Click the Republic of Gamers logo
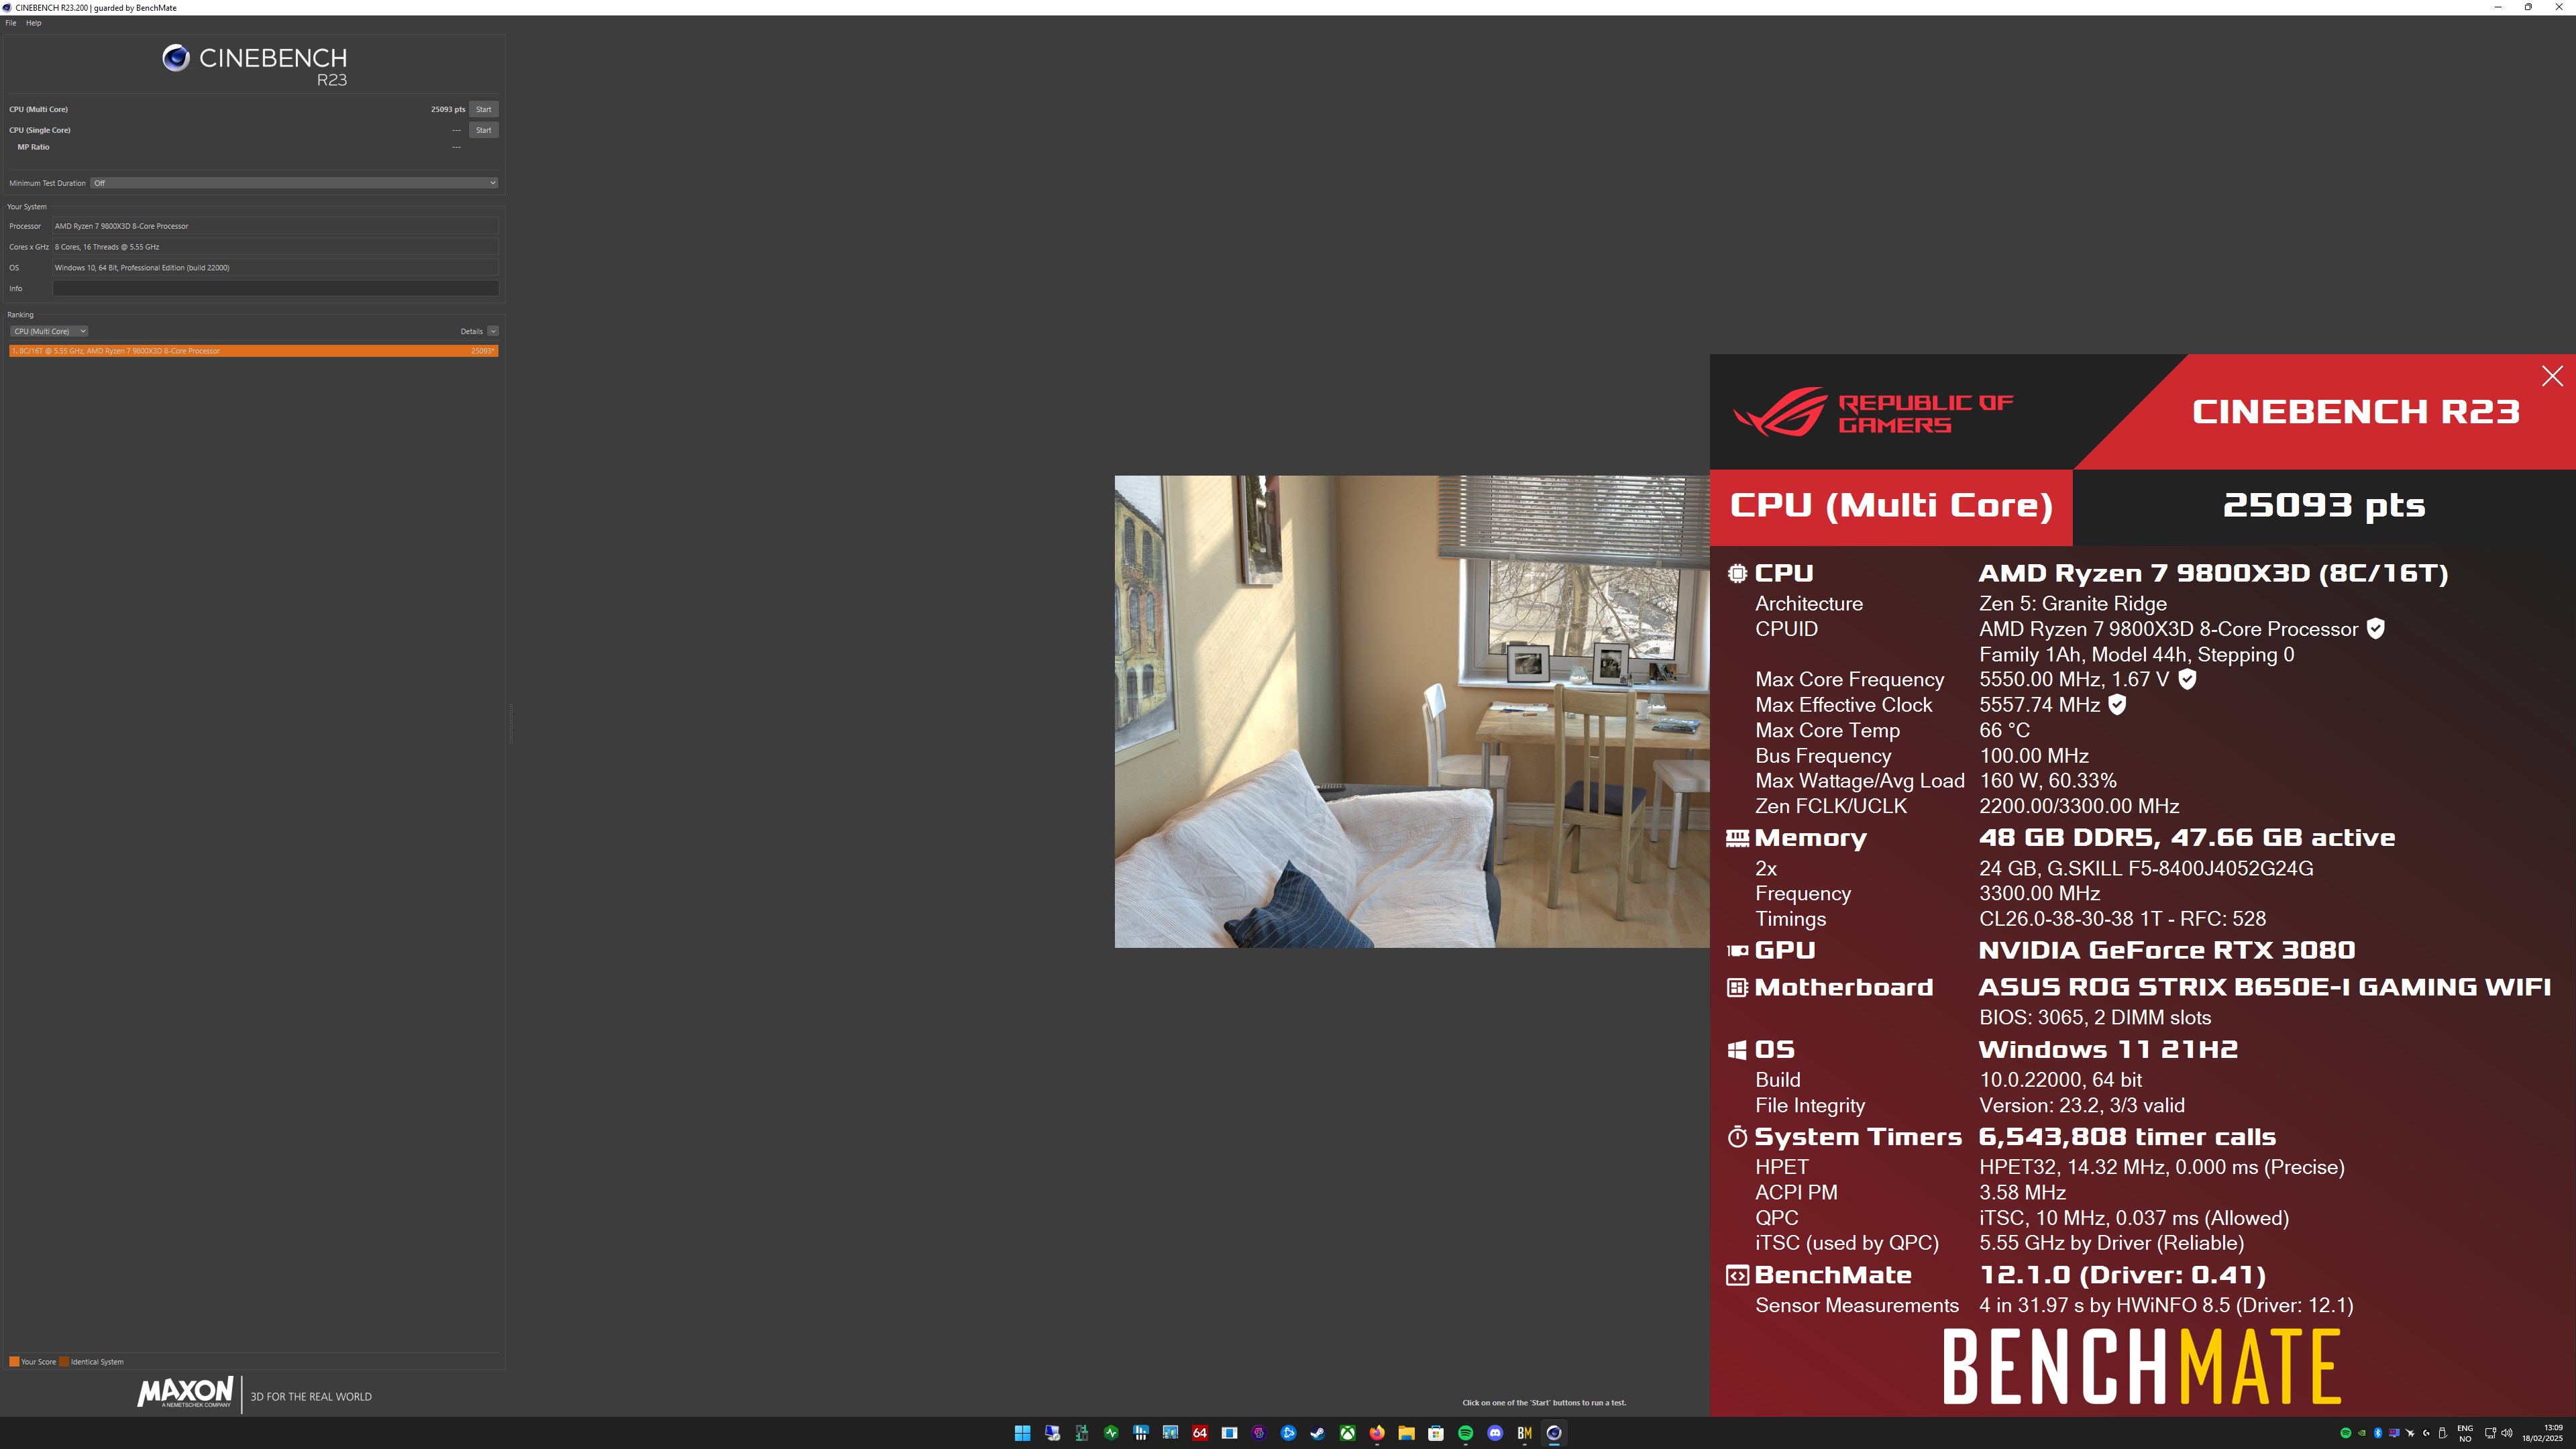The image size is (2576, 1449). coord(1873,412)
